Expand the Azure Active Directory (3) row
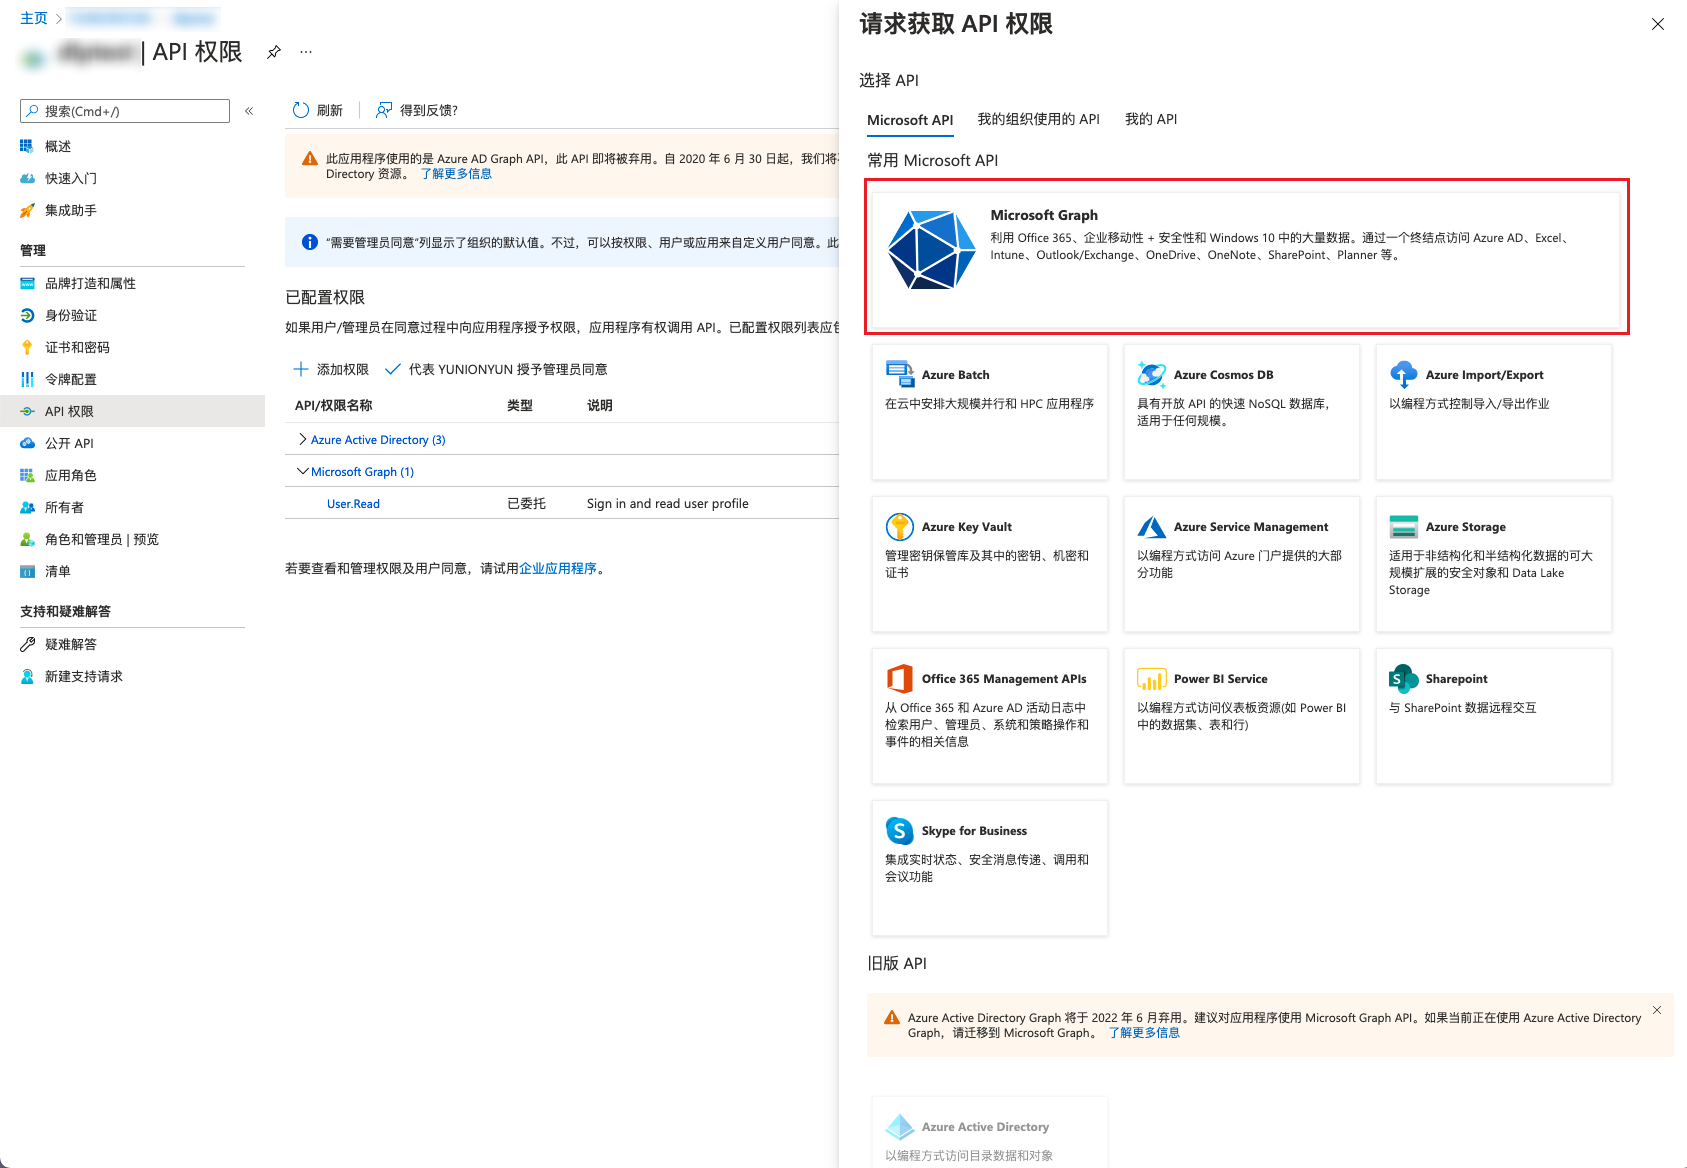The width and height of the screenshot is (1687, 1168). 302,440
